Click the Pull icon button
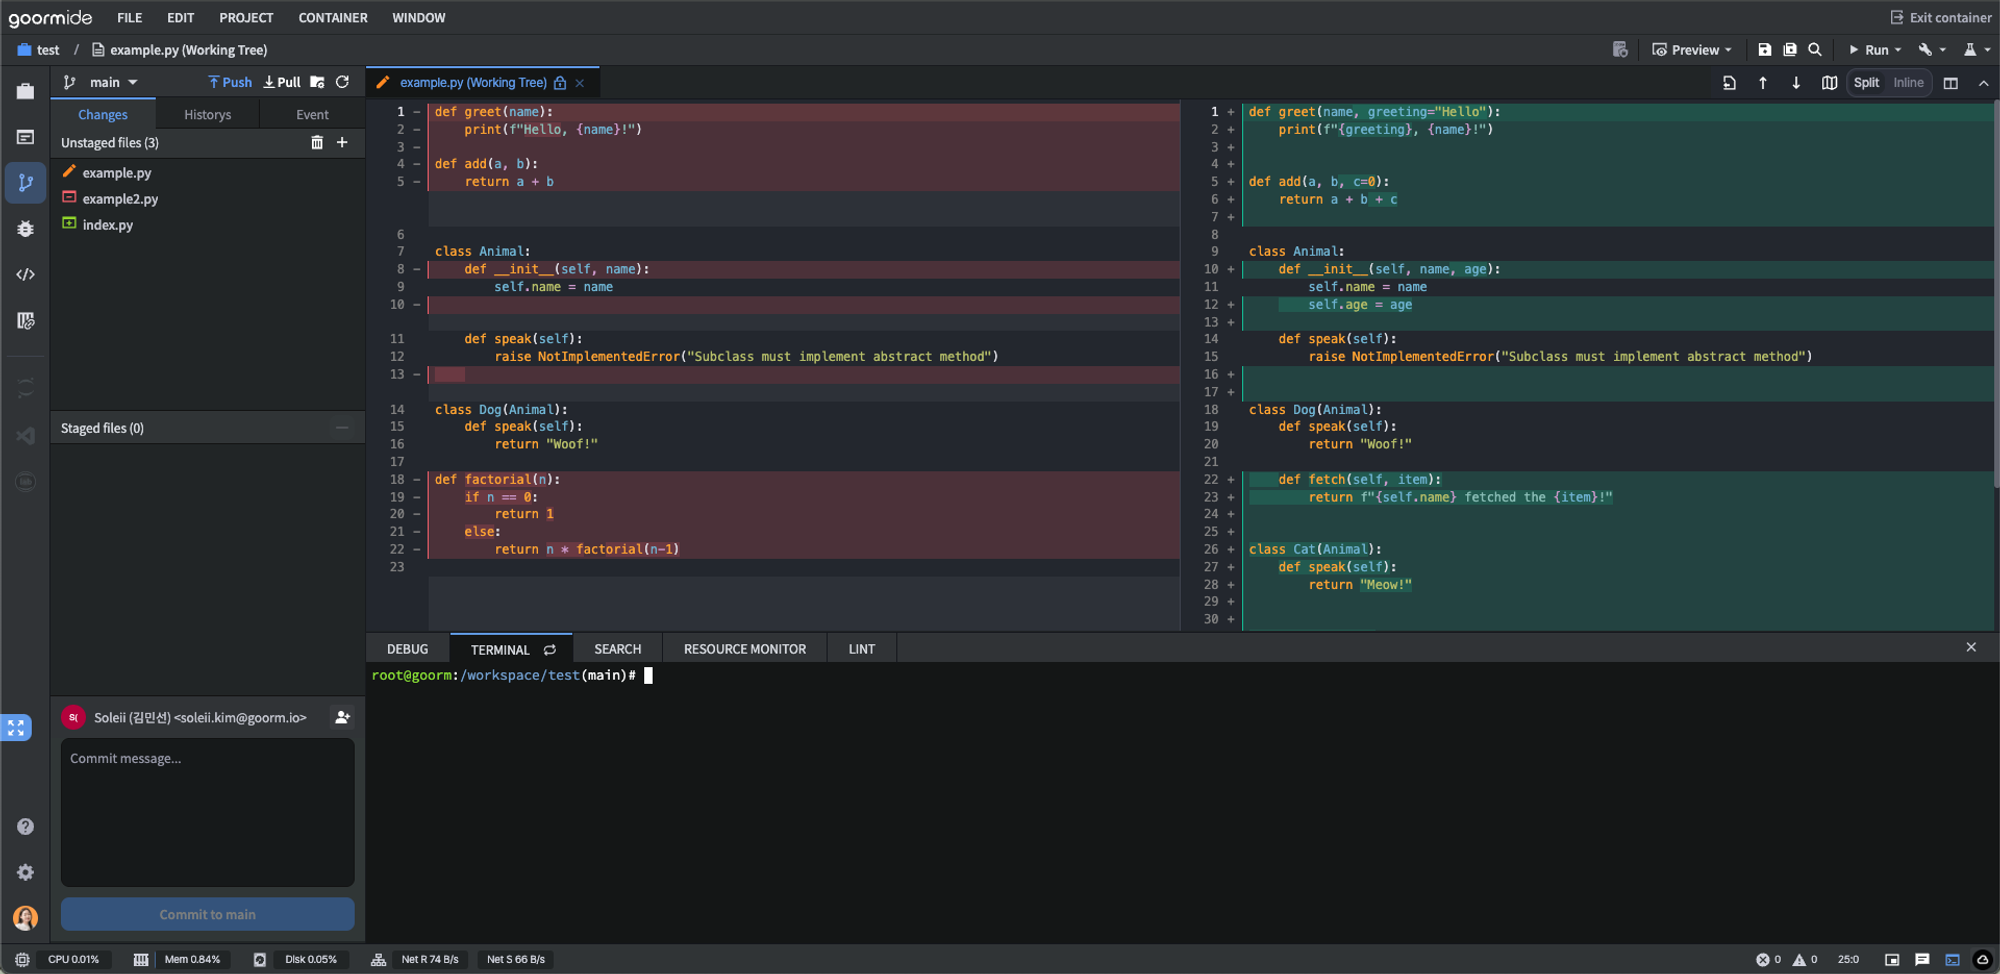Image resolution: width=2000 pixels, height=974 pixels. coord(282,82)
